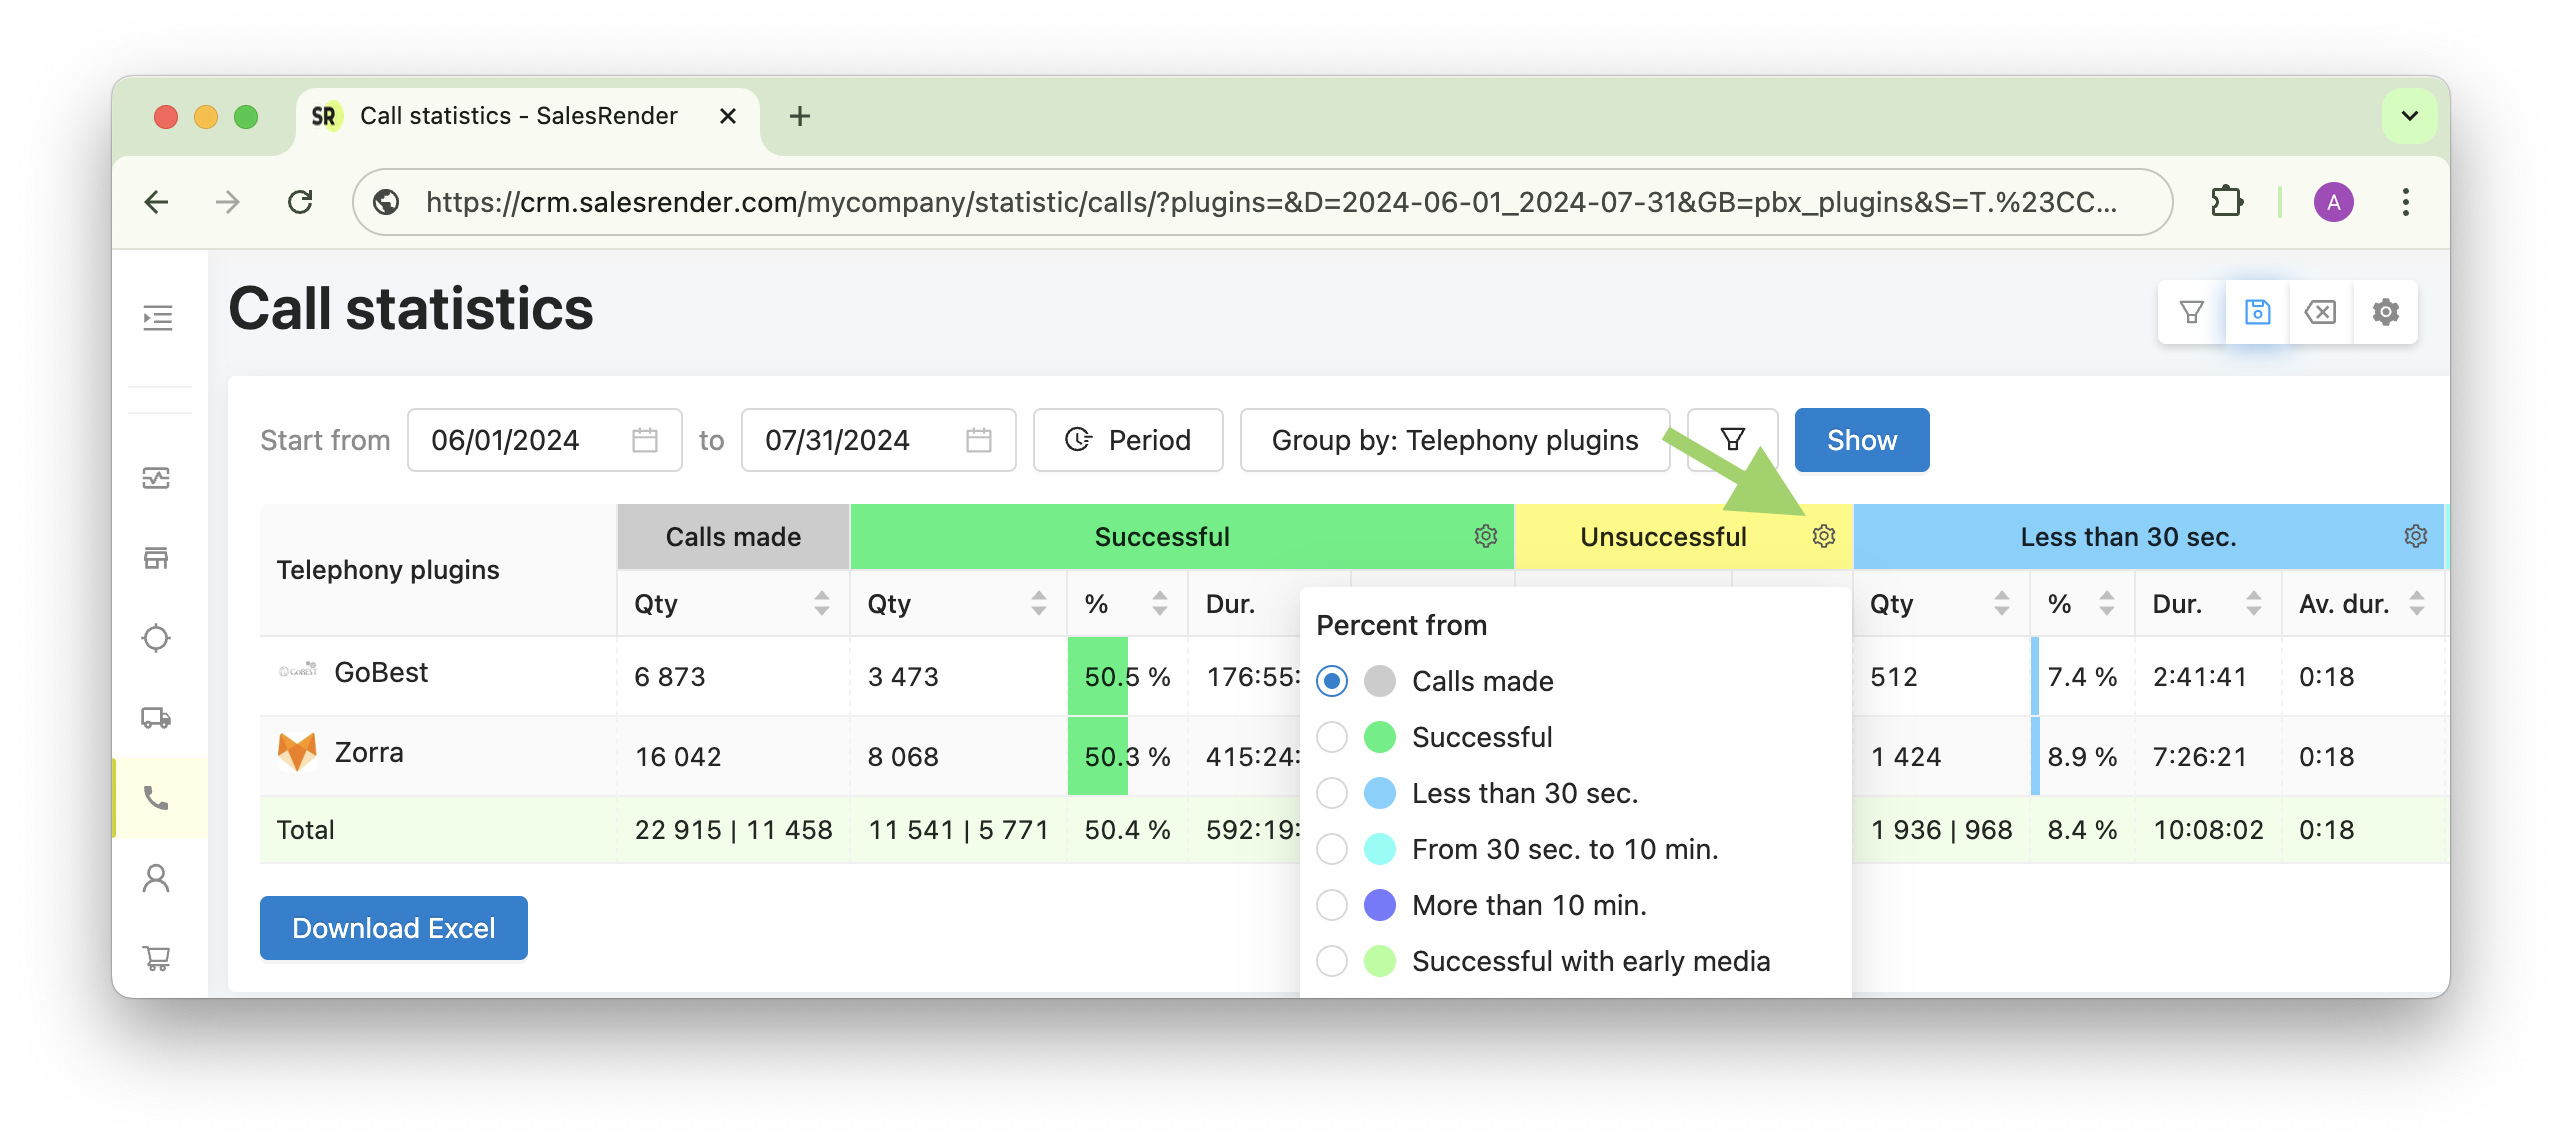Viewport: 2562px width, 1146px height.
Task: Click the filter funnel next to Group by
Action: point(1733,440)
